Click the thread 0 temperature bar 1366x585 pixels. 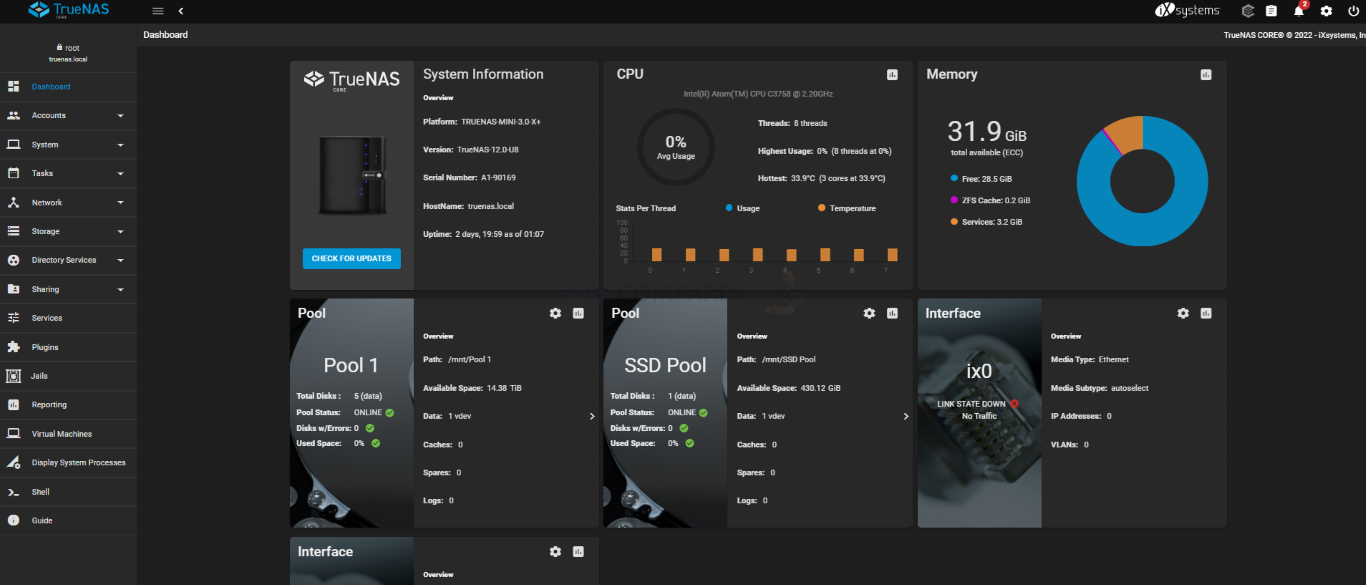657,255
